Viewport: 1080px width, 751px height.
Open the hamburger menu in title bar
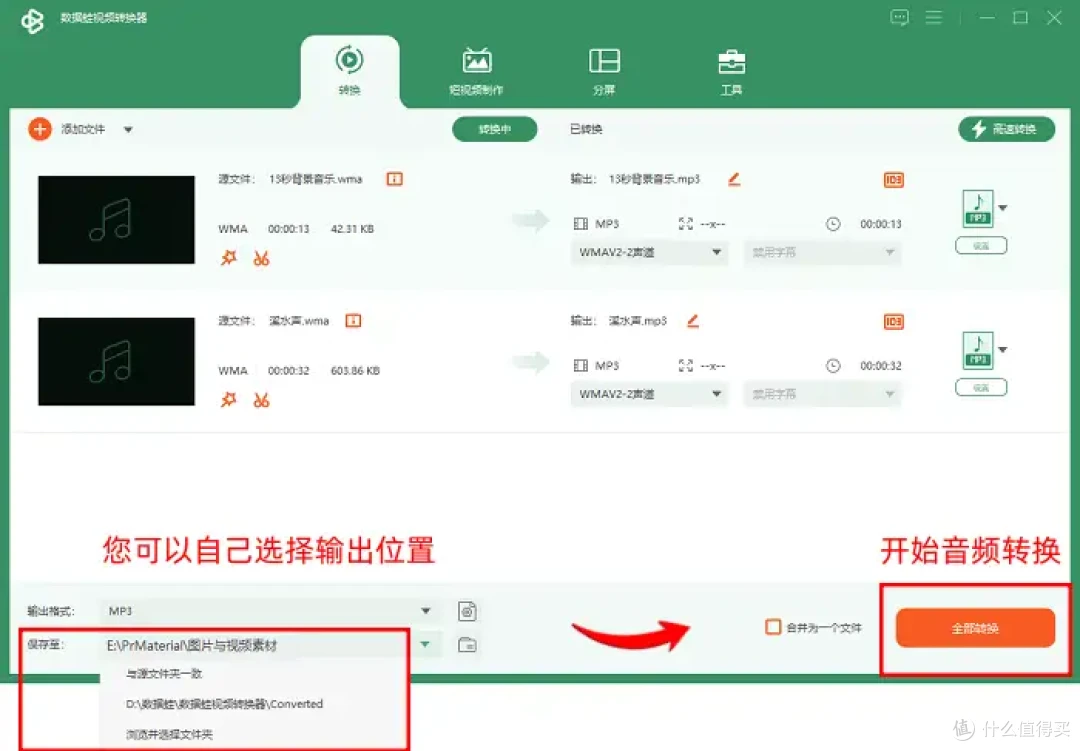click(x=934, y=17)
